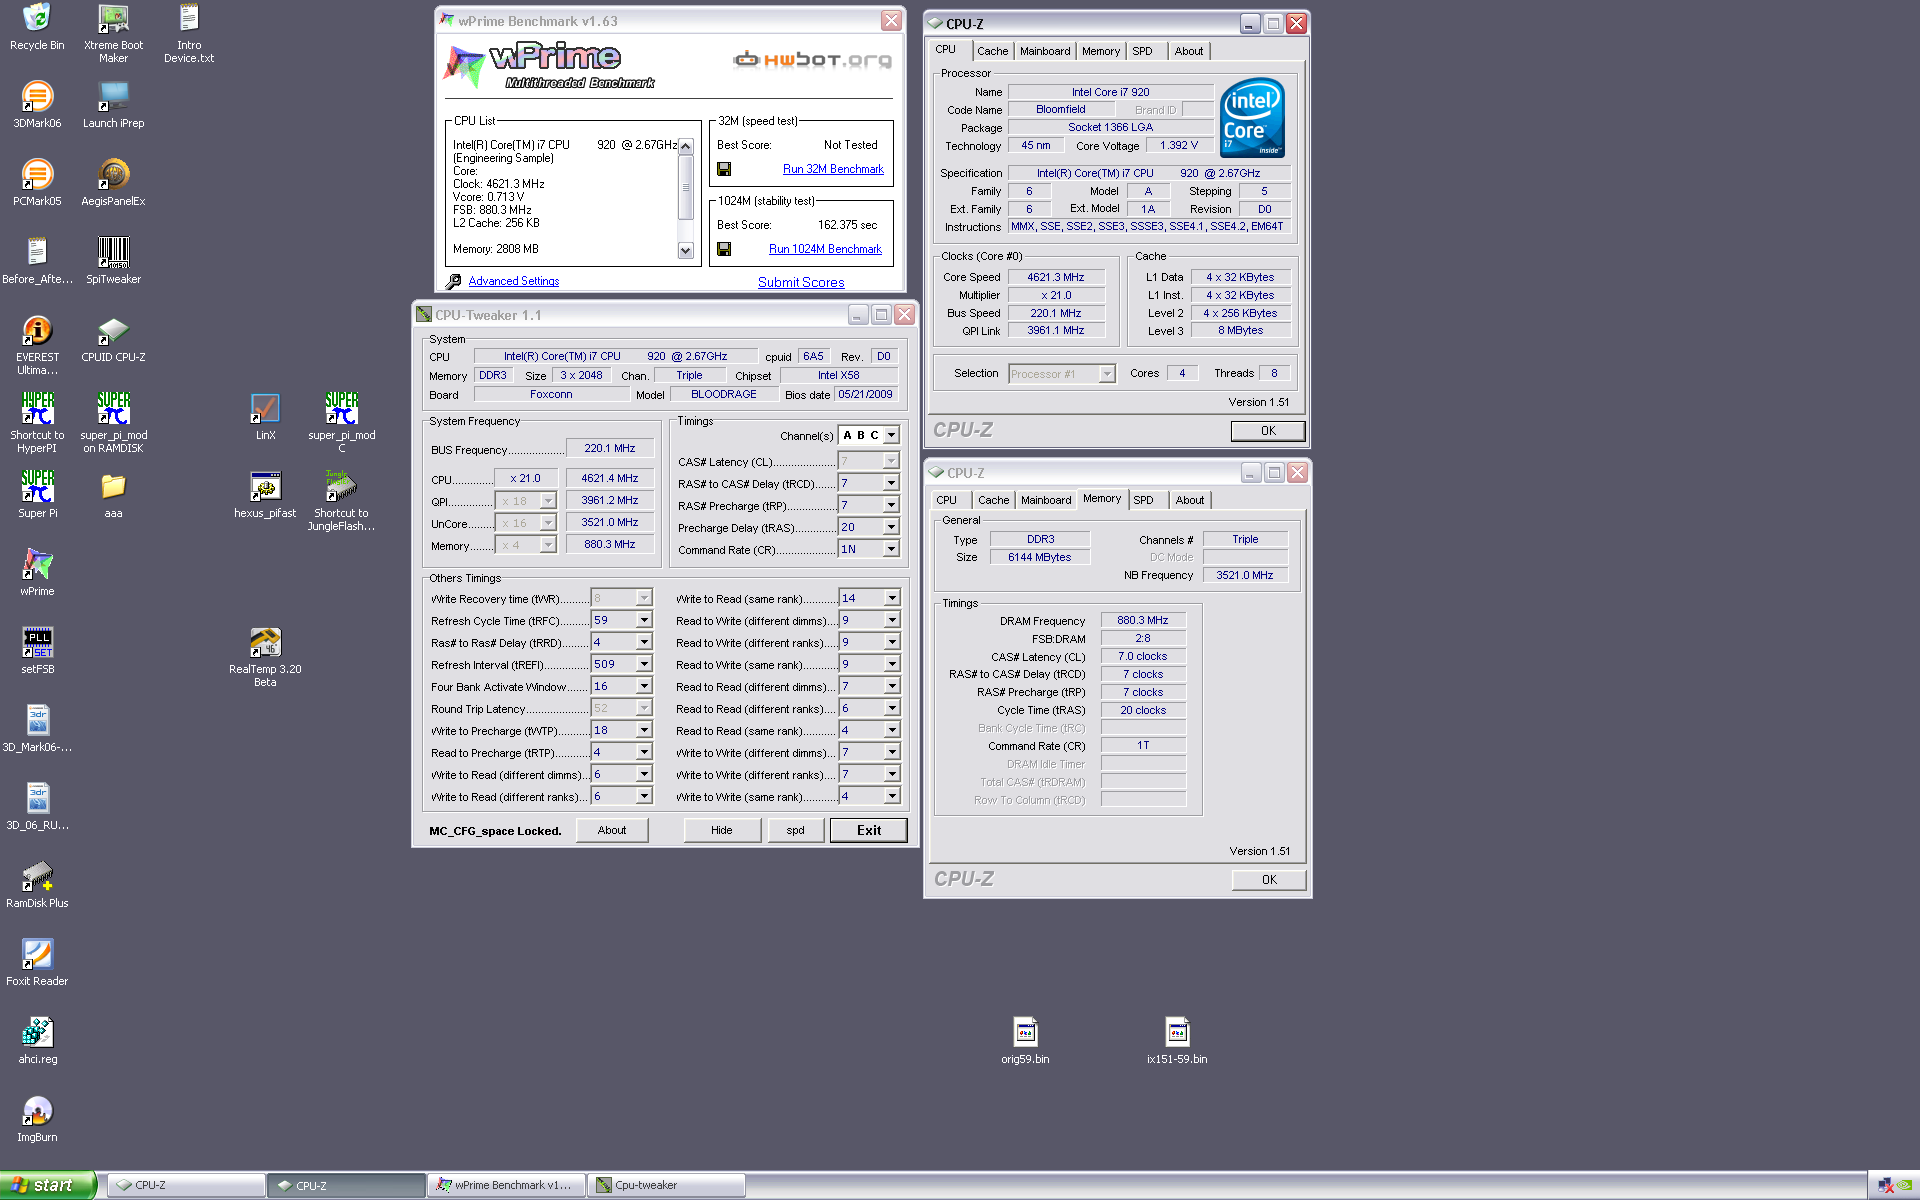The width and height of the screenshot is (1920, 1200).
Task: Click Hide button in CPU-Tweaker
Action: click(722, 830)
